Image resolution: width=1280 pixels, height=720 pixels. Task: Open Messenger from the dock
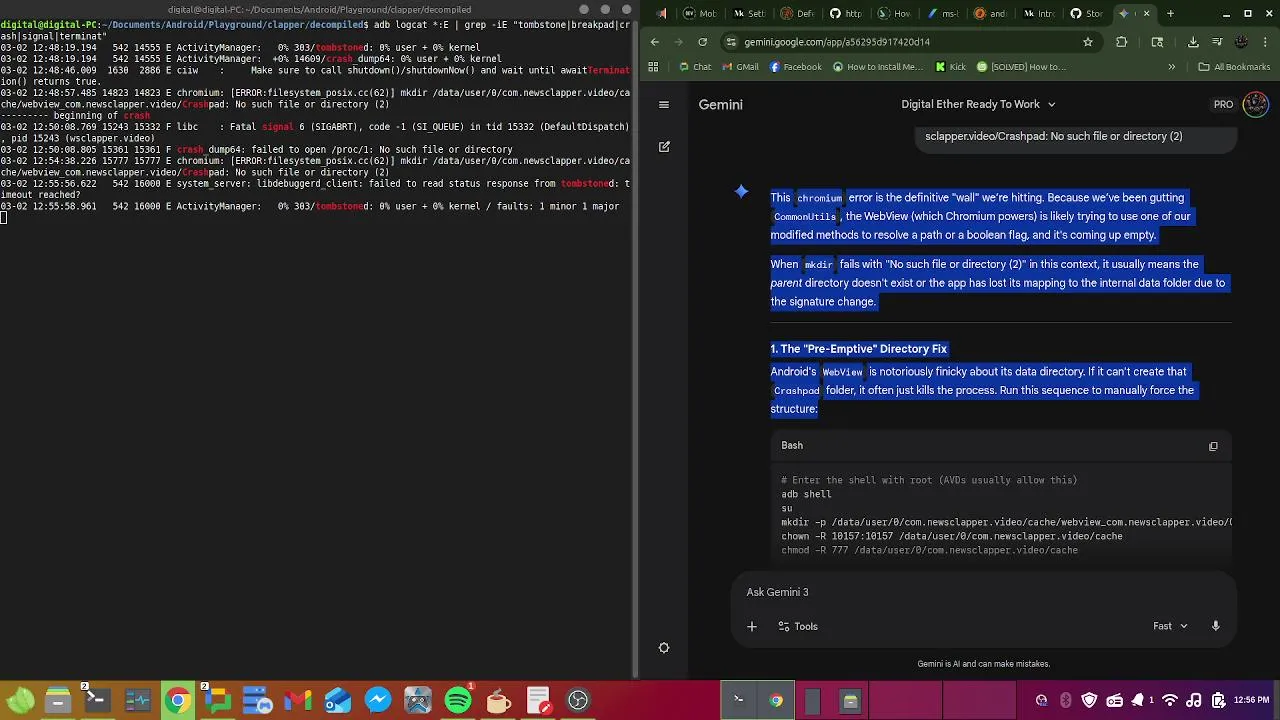point(377,700)
